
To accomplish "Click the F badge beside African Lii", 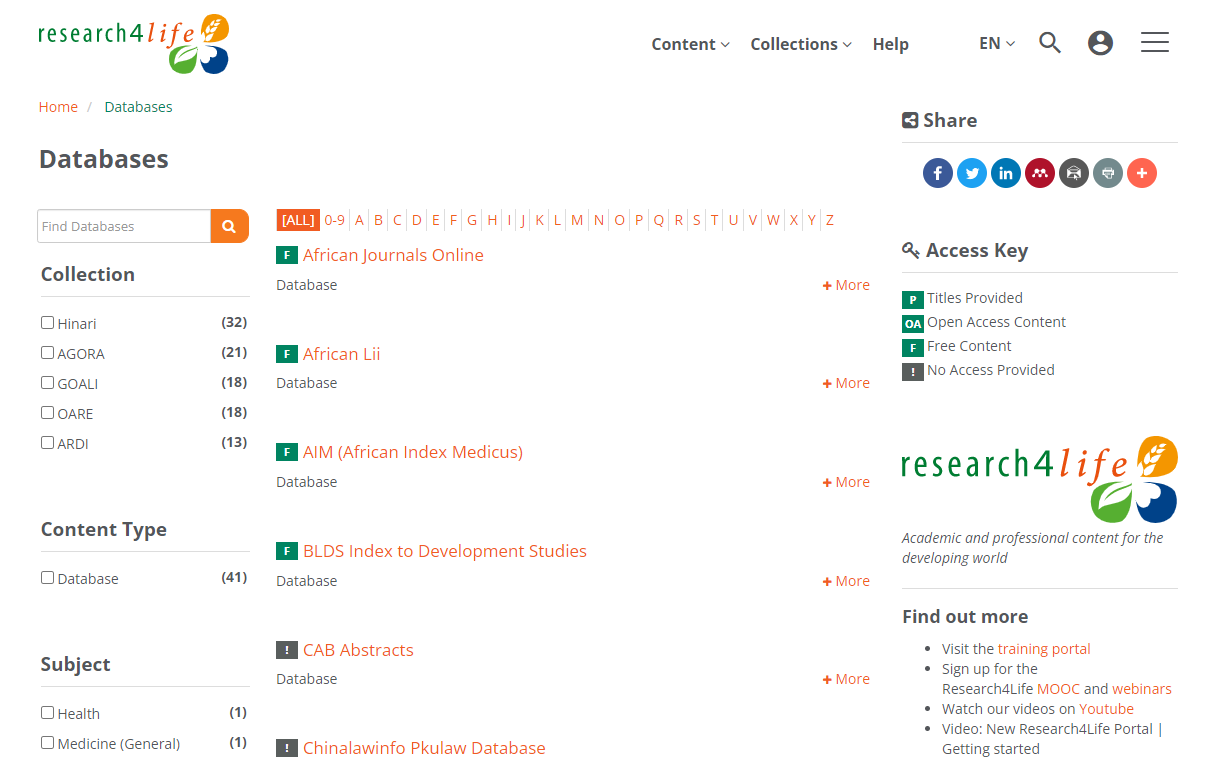I will 287,354.
